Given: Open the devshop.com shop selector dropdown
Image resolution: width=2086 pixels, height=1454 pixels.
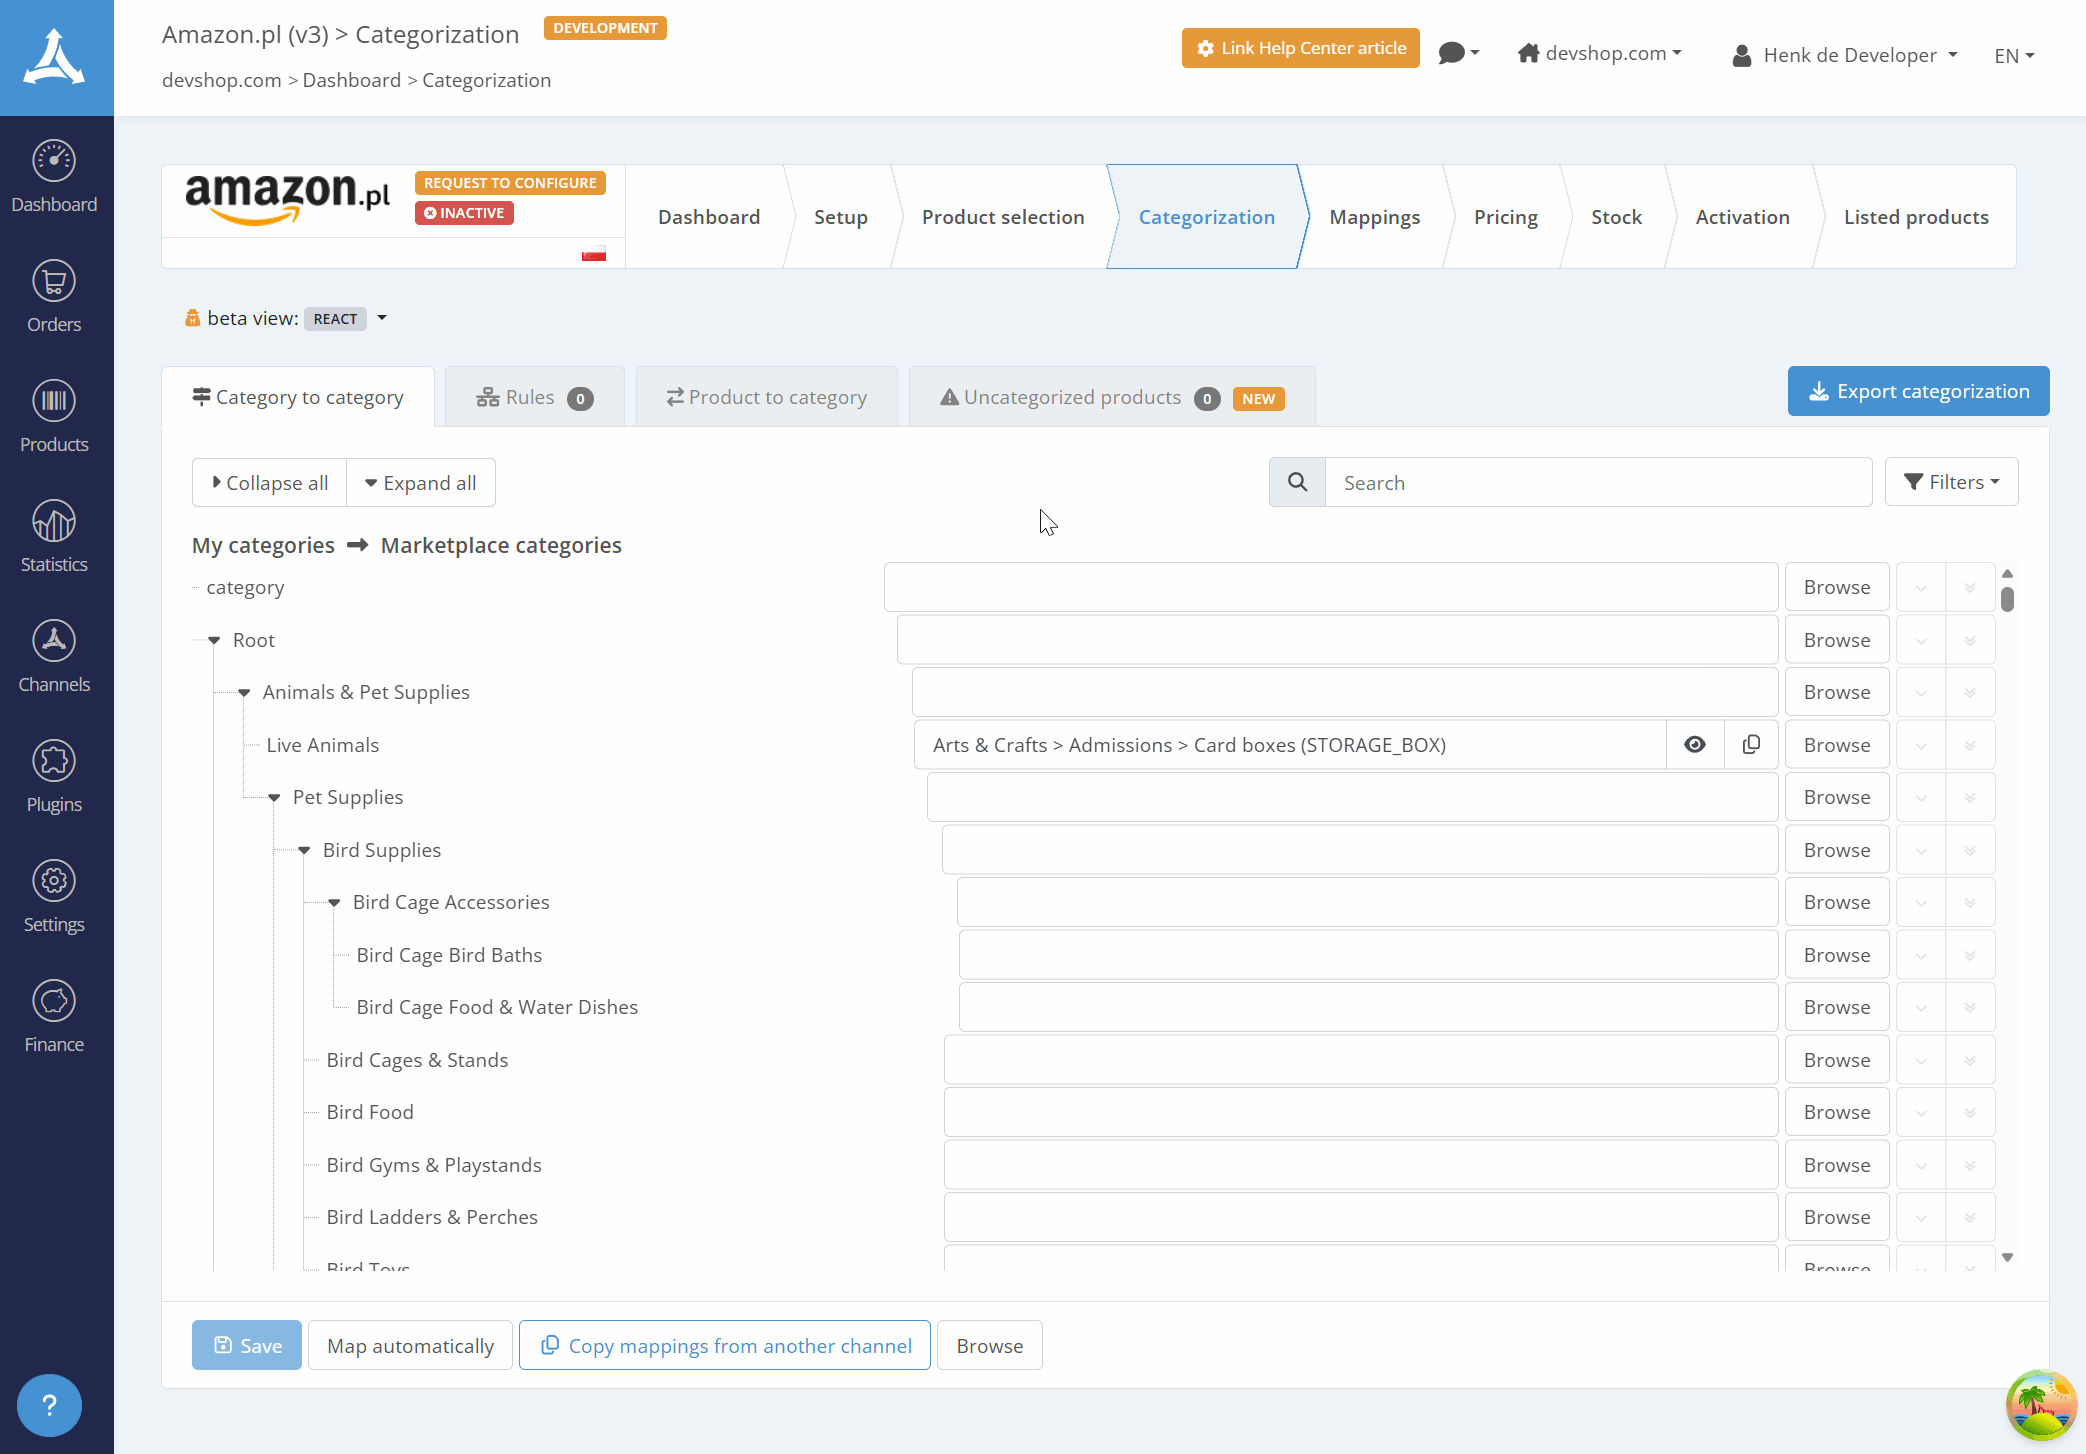Looking at the screenshot, I should pyautogui.click(x=1599, y=53).
